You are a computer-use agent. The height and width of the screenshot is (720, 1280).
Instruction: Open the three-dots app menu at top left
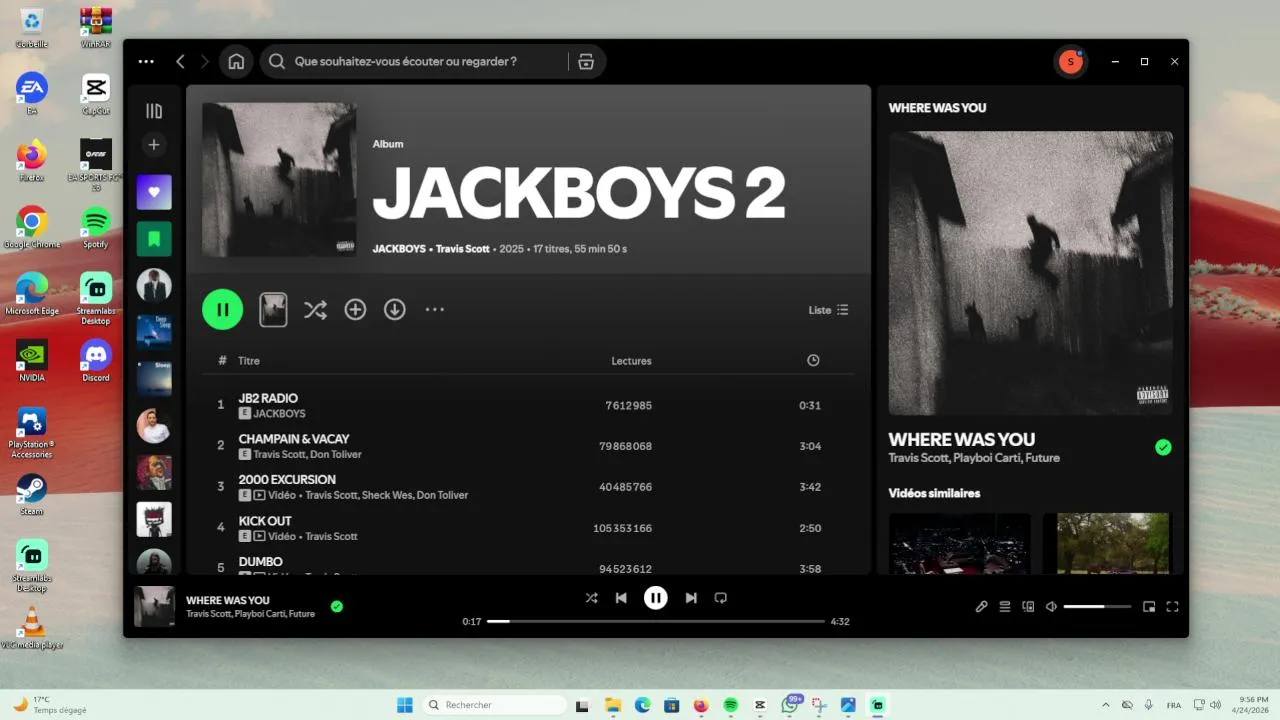coord(146,61)
